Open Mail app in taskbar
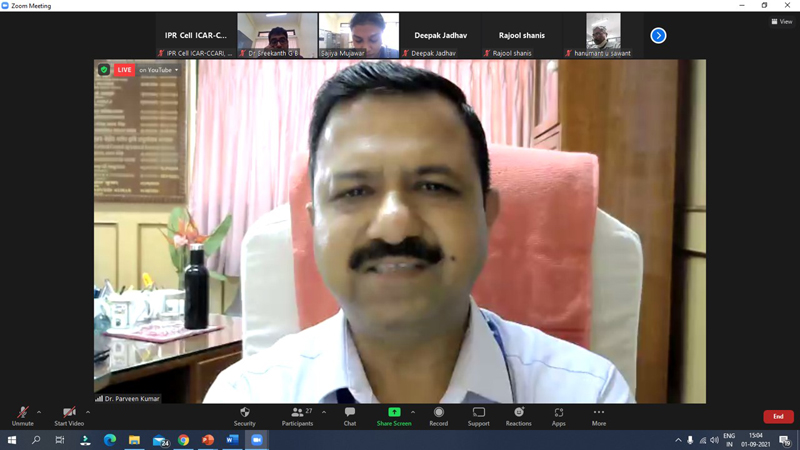This screenshot has height=450, width=800. pos(160,440)
